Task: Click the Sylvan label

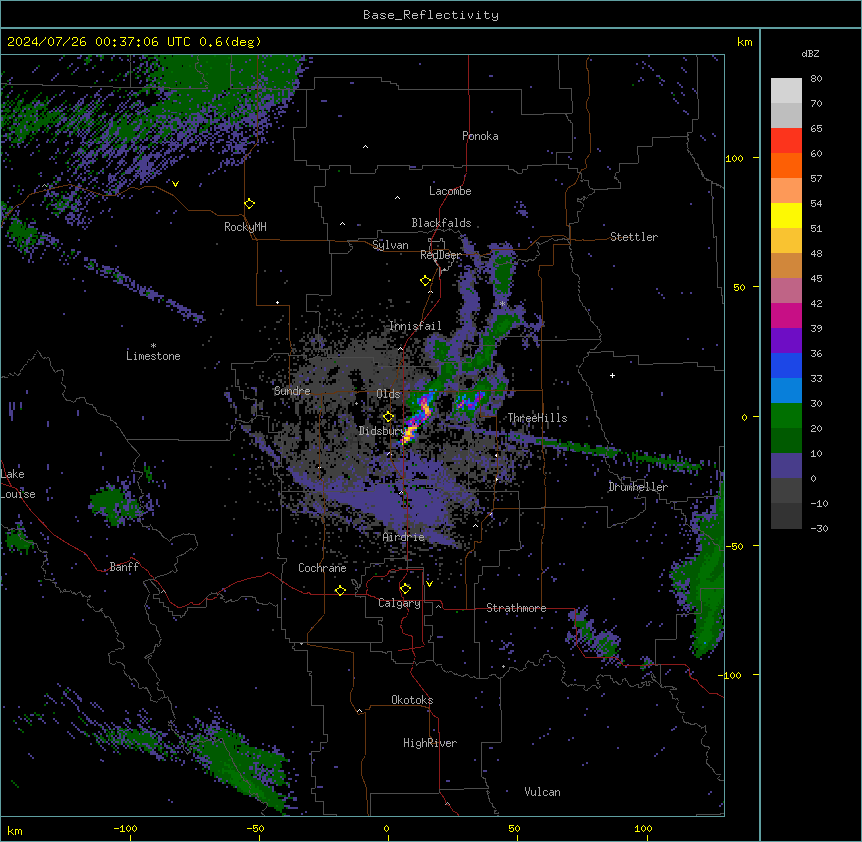Action: pos(390,245)
